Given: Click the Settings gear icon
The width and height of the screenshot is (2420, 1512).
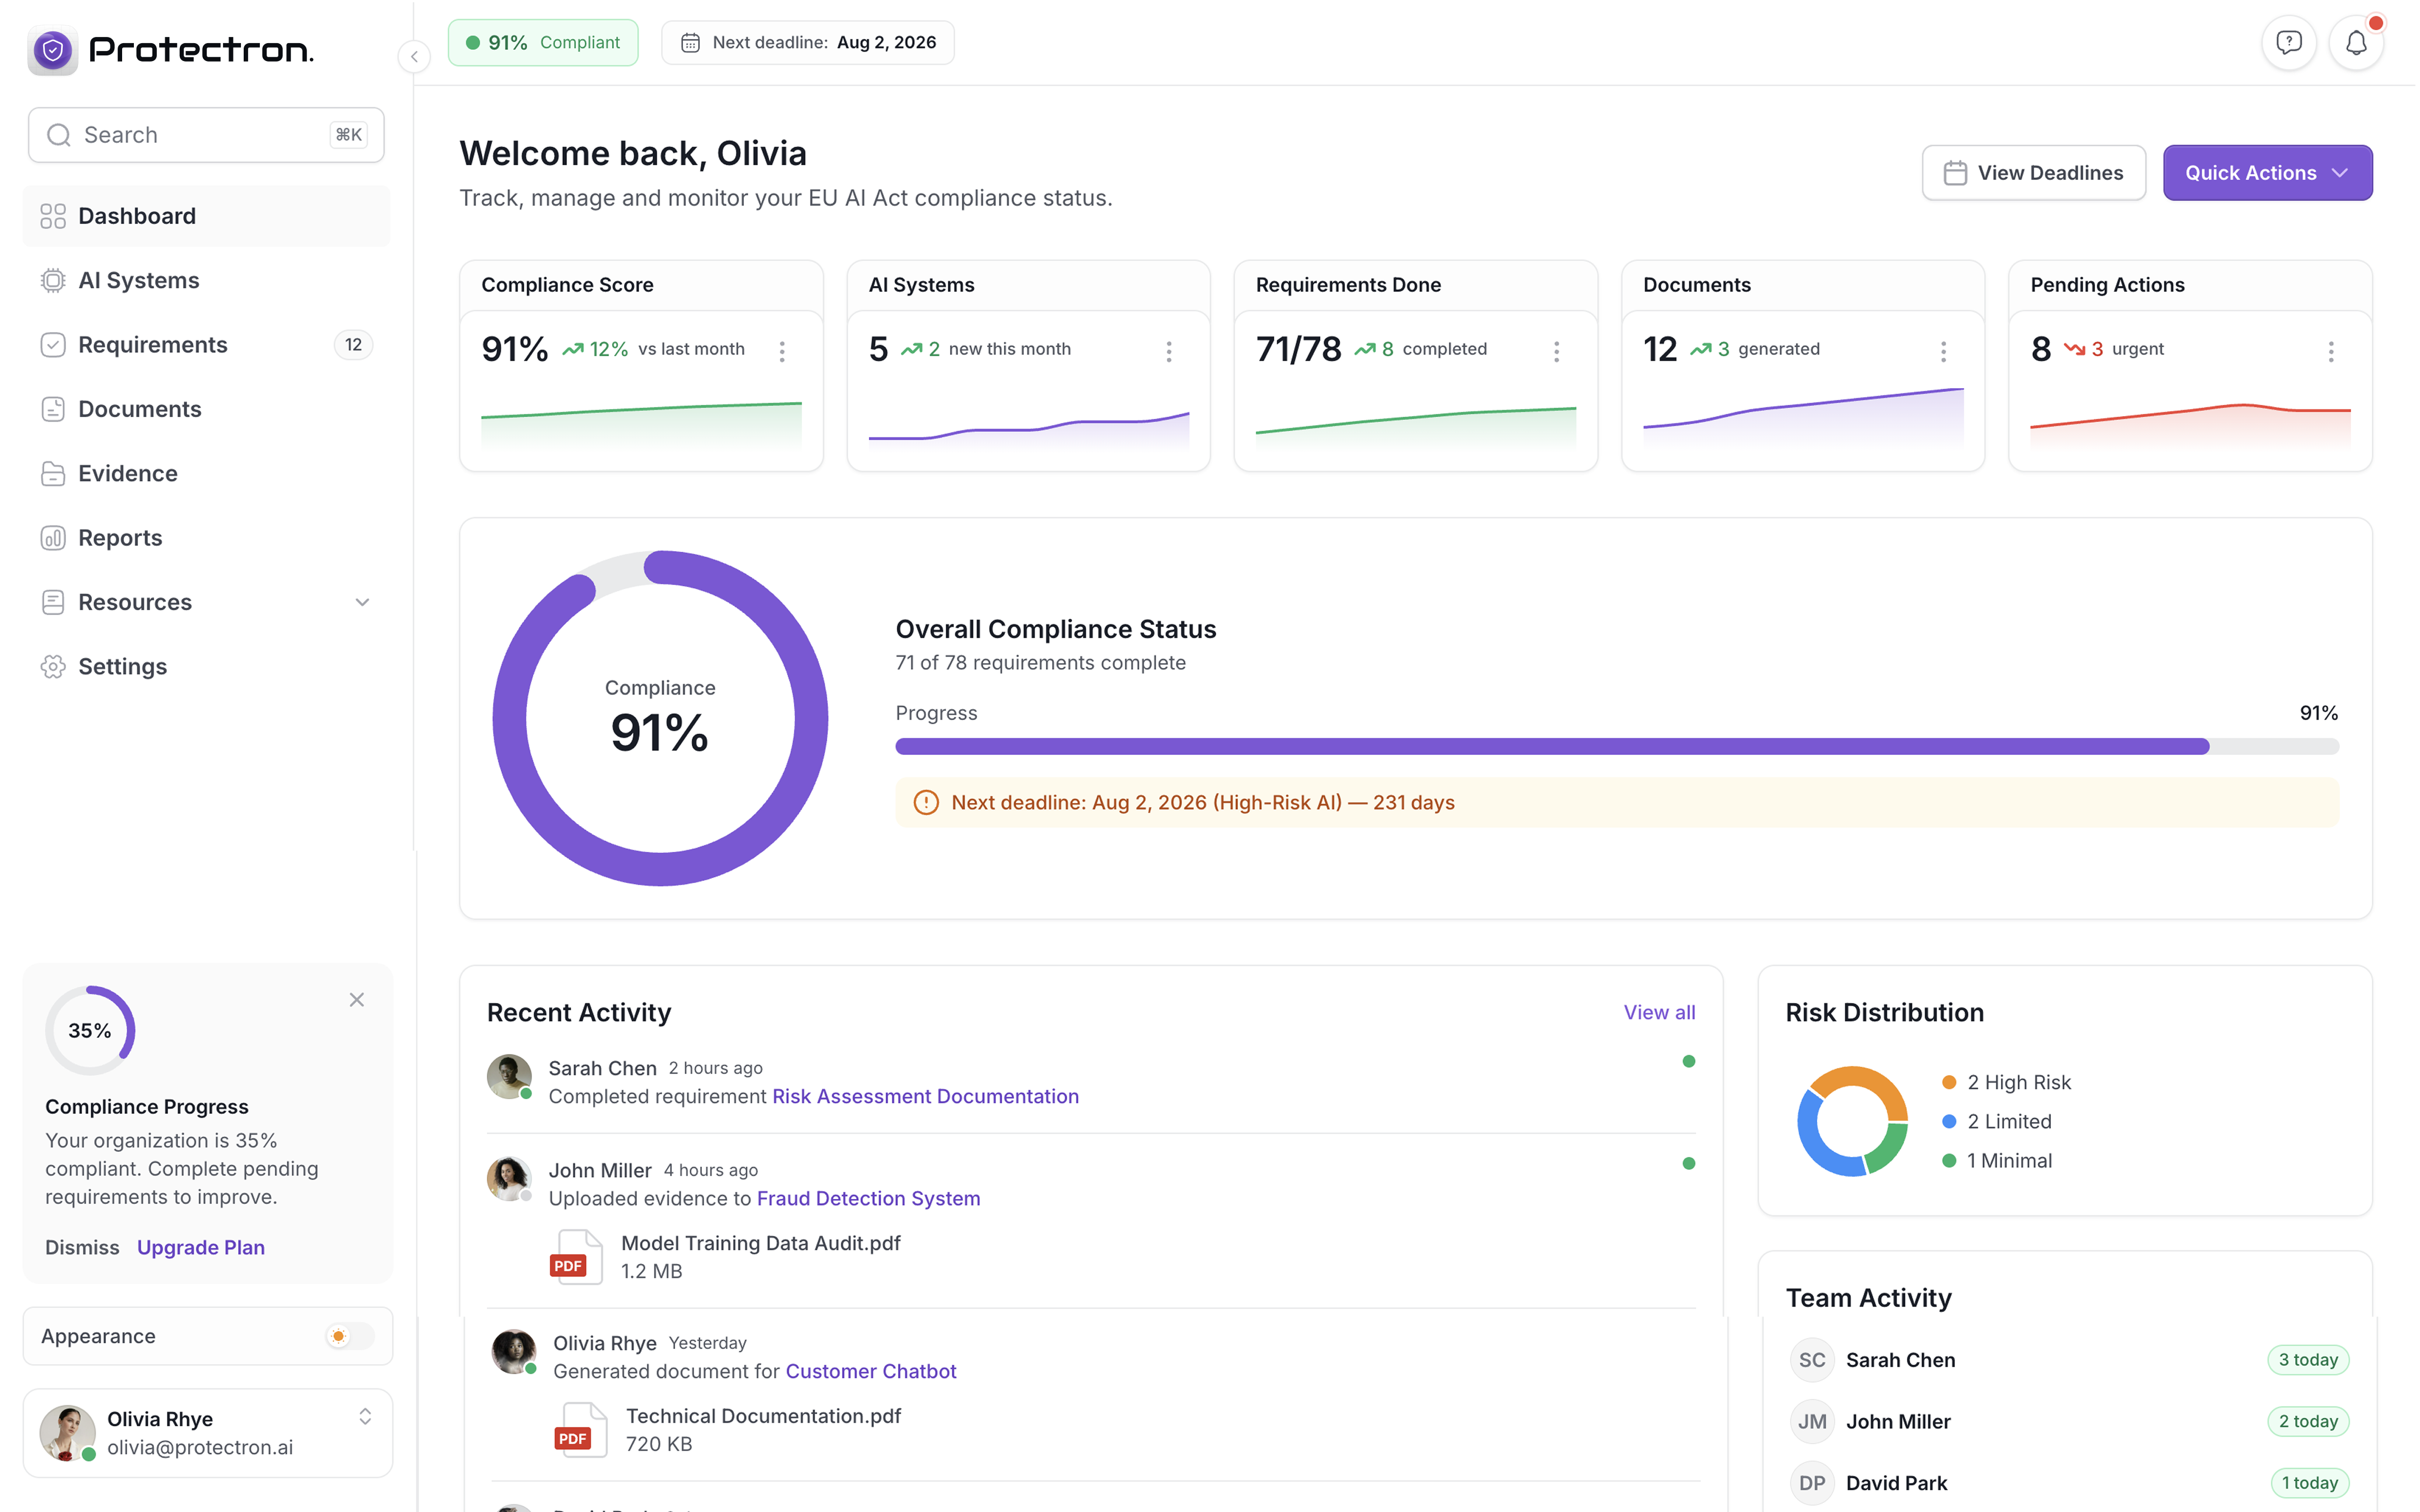Looking at the screenshot, I should (54, 666).
